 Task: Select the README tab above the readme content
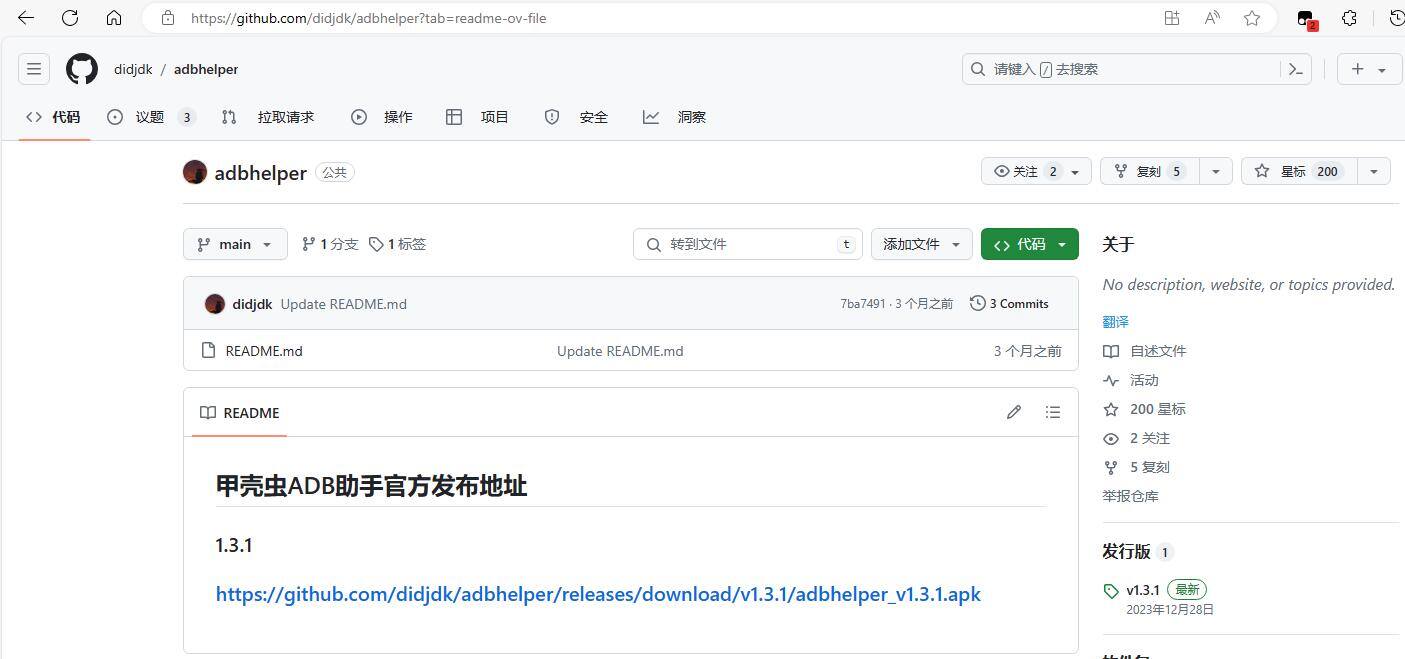(240, 413)
